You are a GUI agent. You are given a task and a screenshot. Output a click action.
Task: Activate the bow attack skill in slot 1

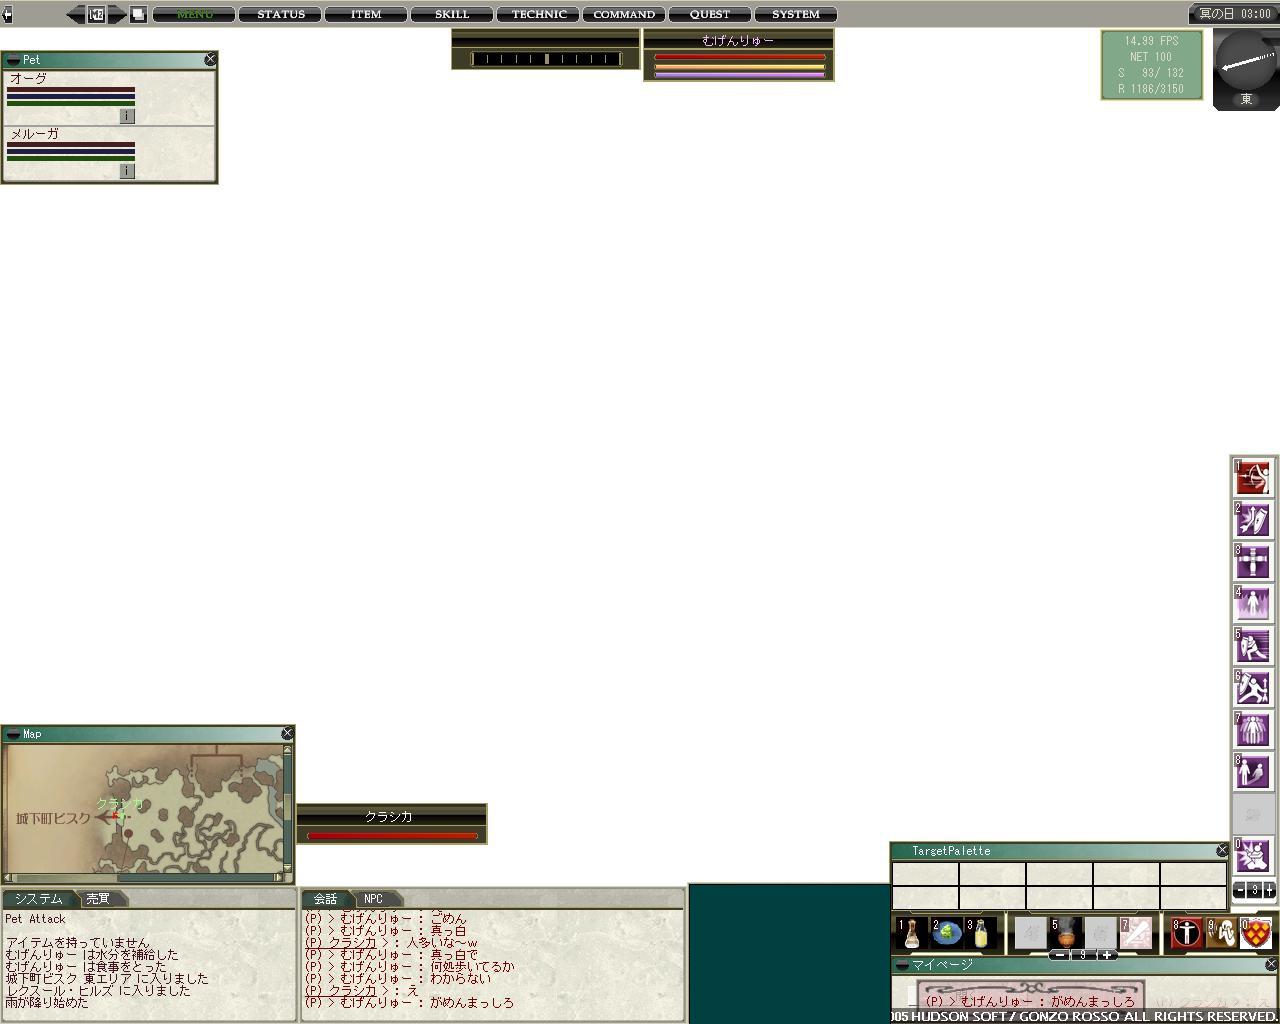coord(1252,478)
